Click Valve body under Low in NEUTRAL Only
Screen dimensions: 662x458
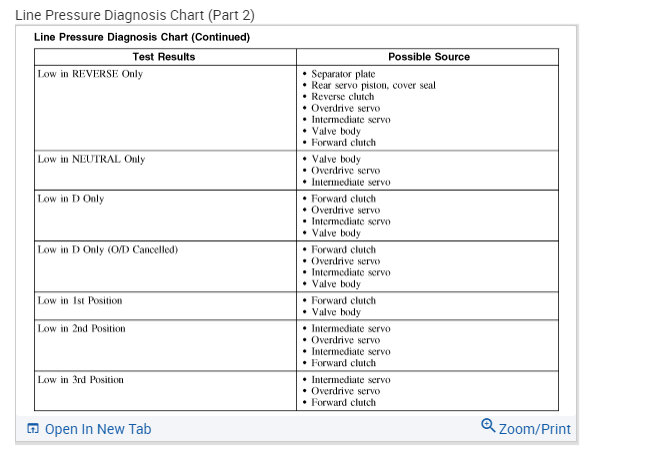tap(336, 159)
